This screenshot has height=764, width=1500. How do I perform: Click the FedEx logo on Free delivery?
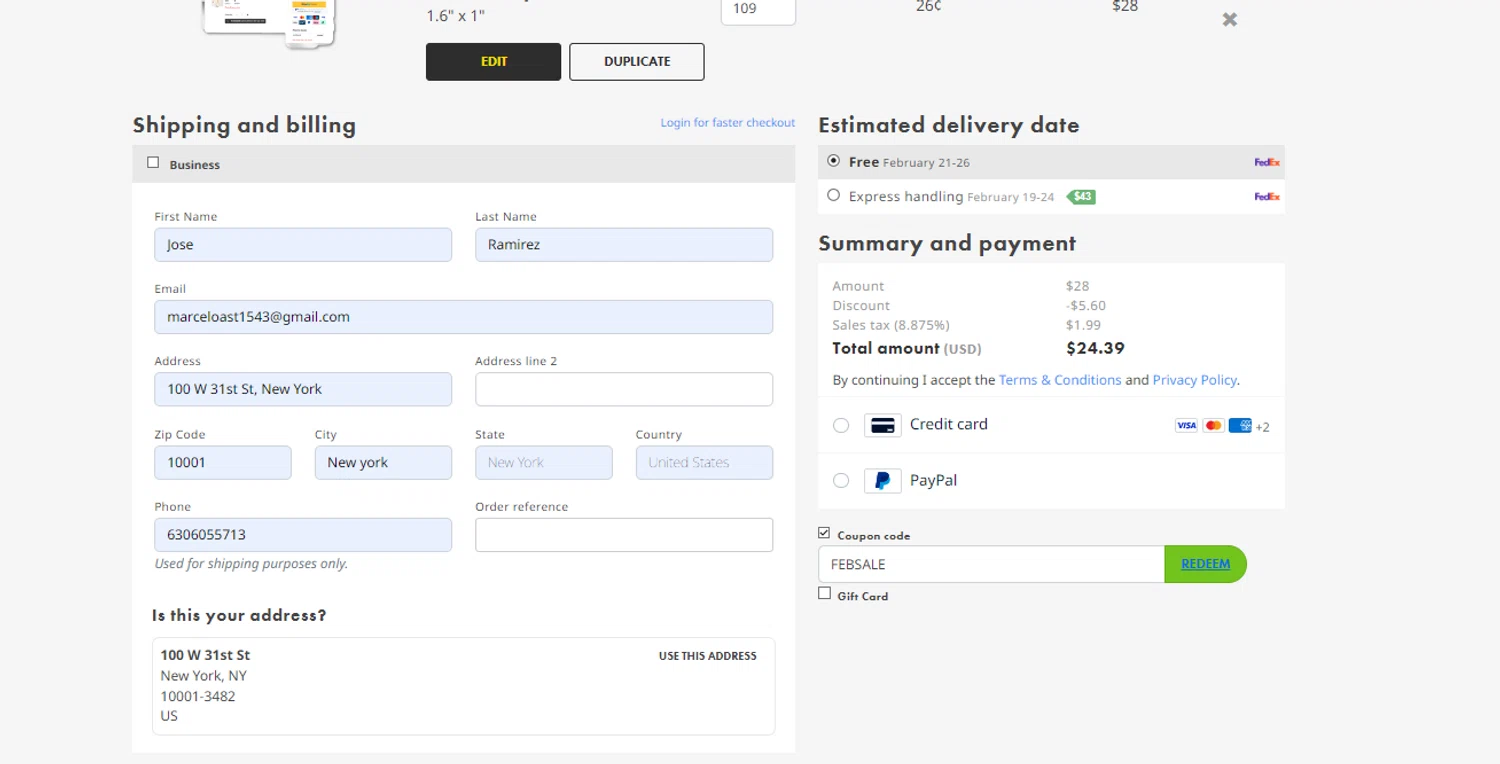click(1267, 162)
